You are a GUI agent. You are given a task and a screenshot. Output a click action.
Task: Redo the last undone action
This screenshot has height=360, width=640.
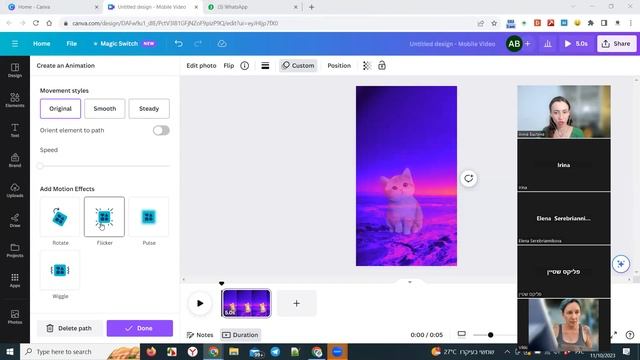click(198, 44)
